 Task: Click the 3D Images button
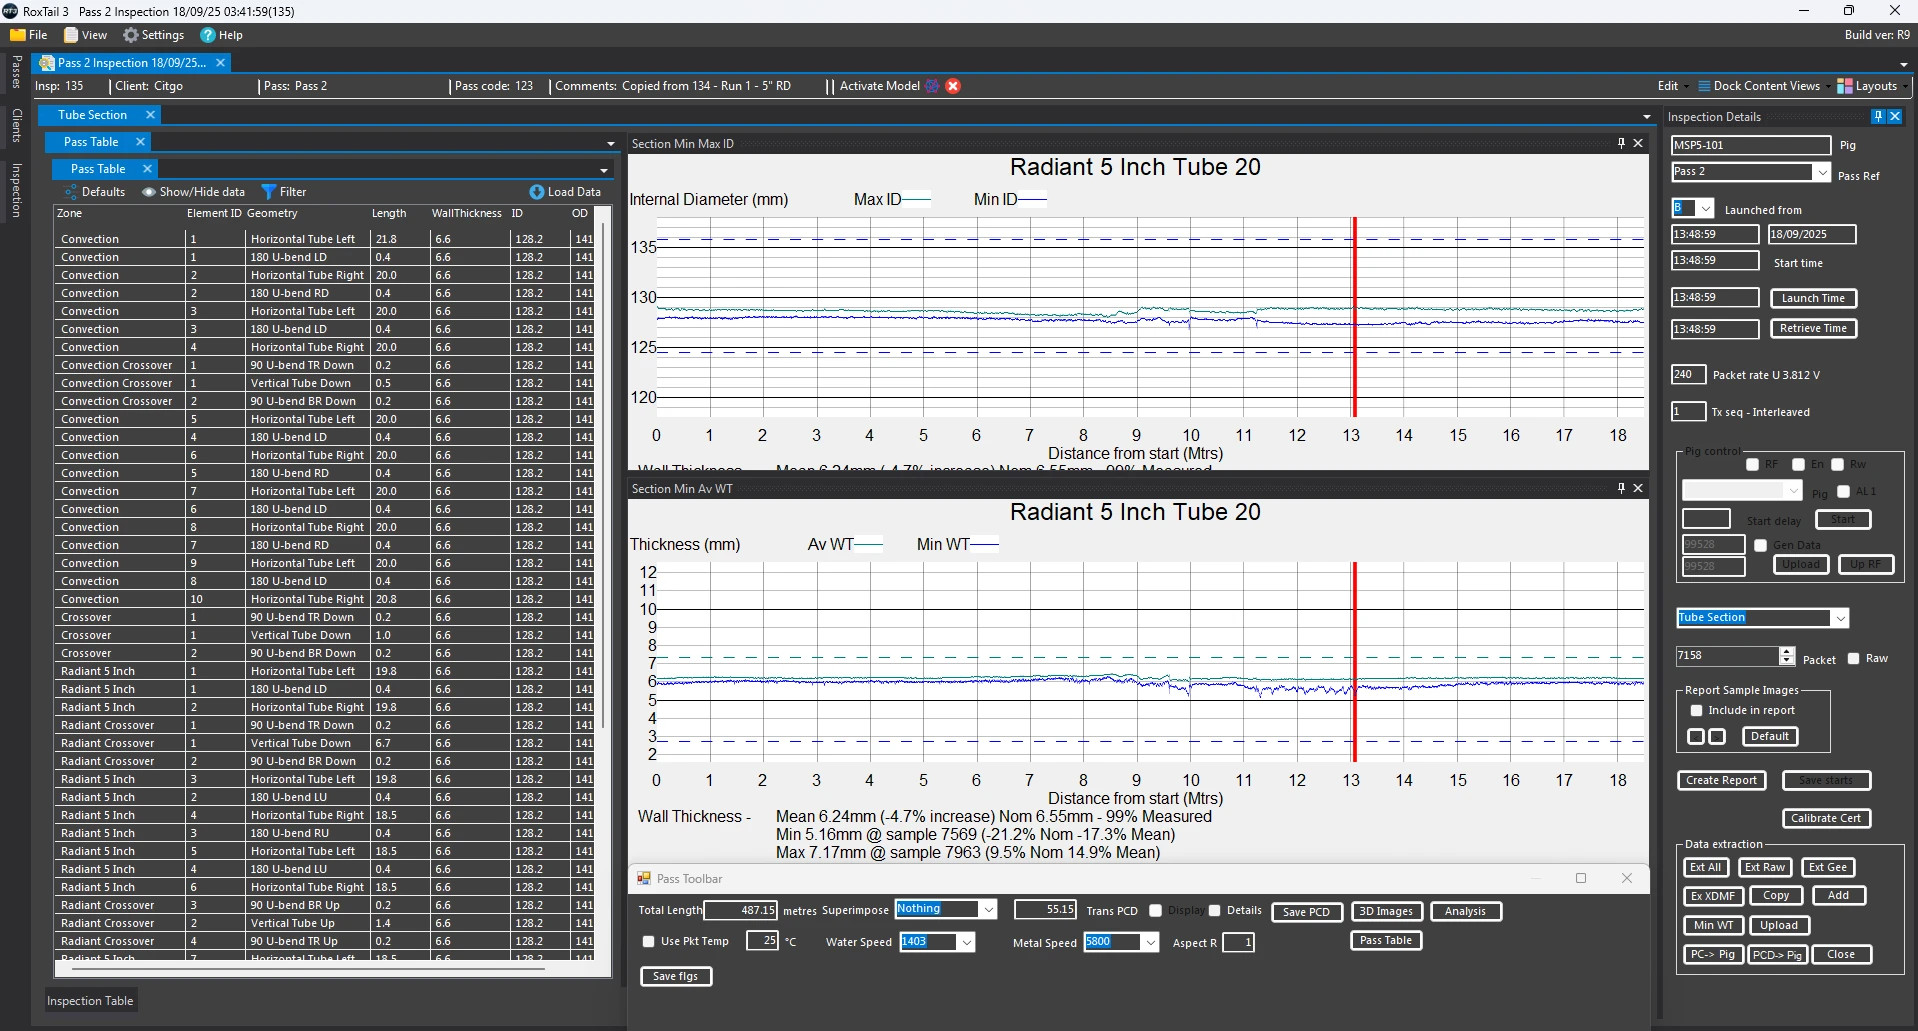1386,911
